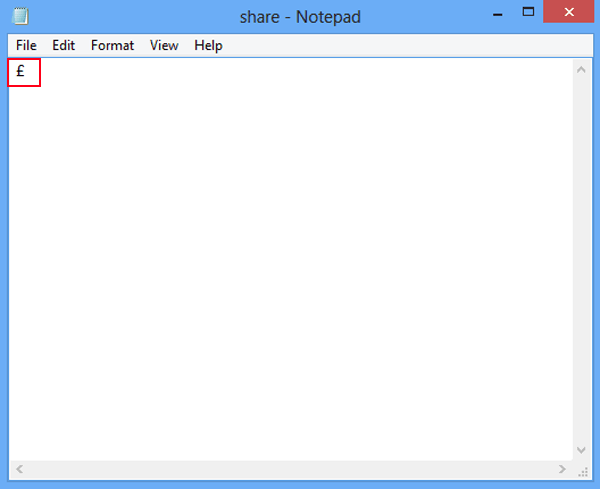Minimize the Notepad window

pos(497,15)
